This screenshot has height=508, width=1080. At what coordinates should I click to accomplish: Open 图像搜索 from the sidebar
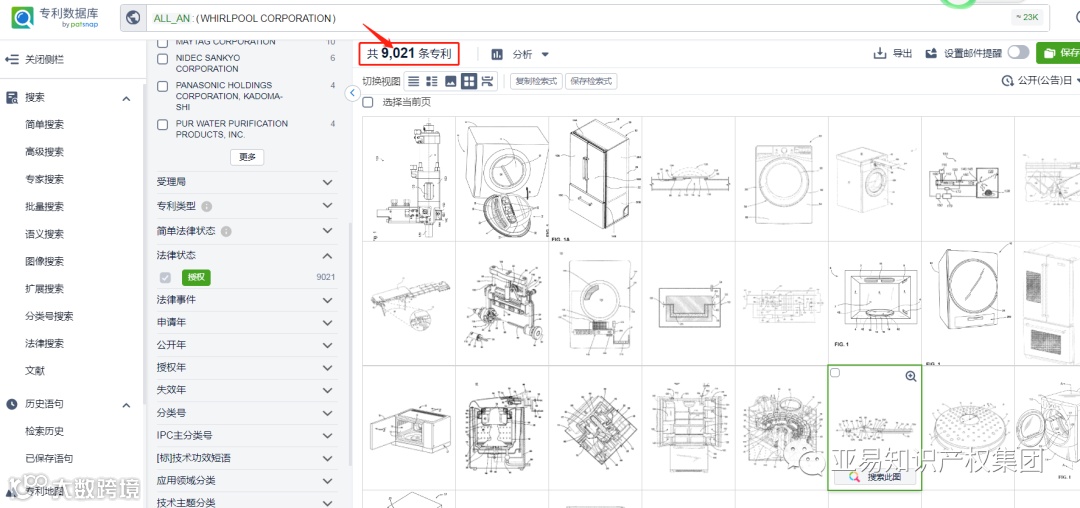(x=45, y=262)
